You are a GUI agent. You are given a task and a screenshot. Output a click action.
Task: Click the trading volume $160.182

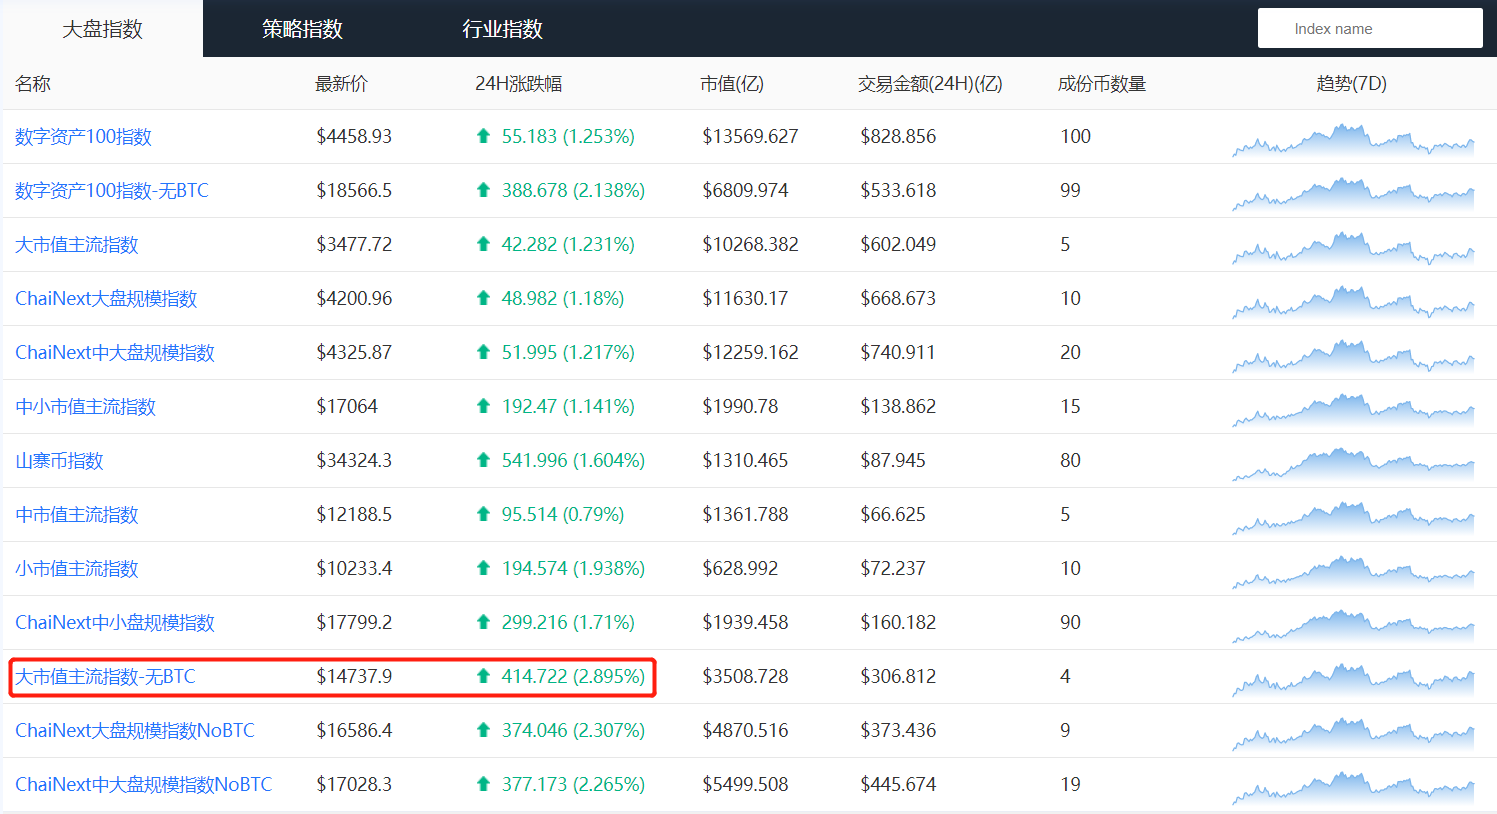click(x=898, y=622)
